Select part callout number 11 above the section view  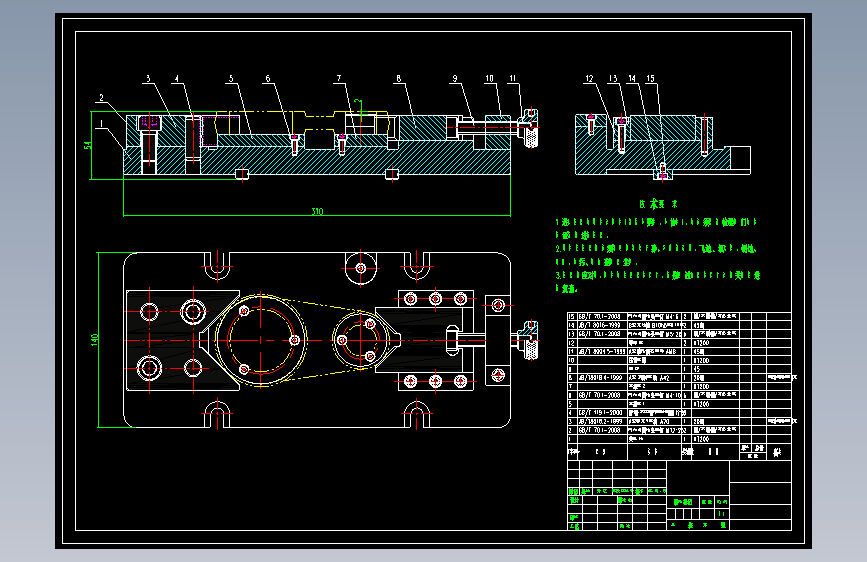(513, 79)
